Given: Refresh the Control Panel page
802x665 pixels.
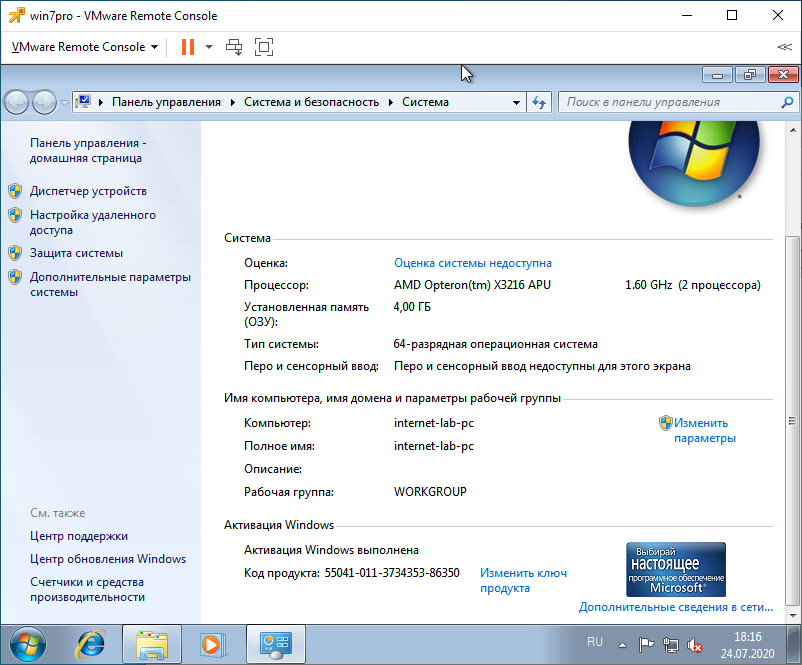Looking at the screenshot, I should (539, 102).
